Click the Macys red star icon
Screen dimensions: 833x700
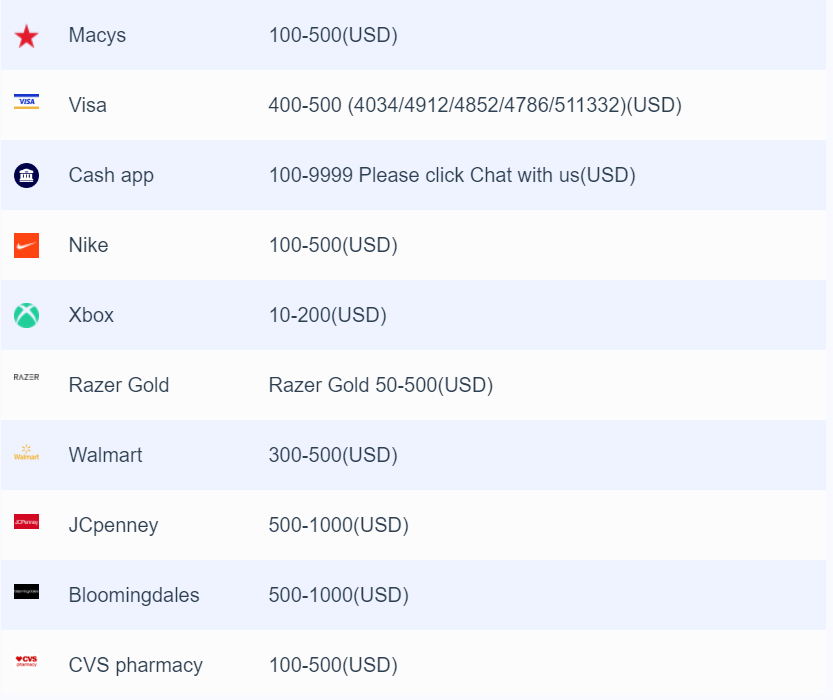pos(26,37)
